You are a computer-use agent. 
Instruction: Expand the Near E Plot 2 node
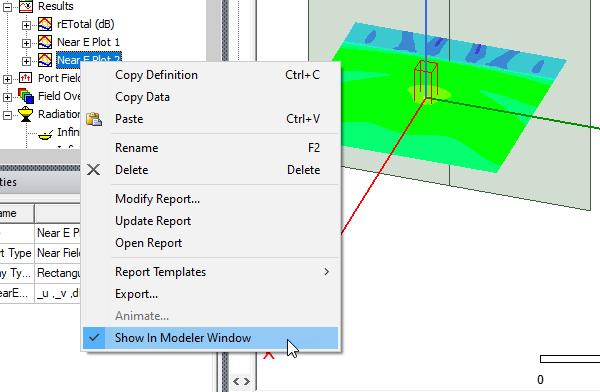[26, 61]
